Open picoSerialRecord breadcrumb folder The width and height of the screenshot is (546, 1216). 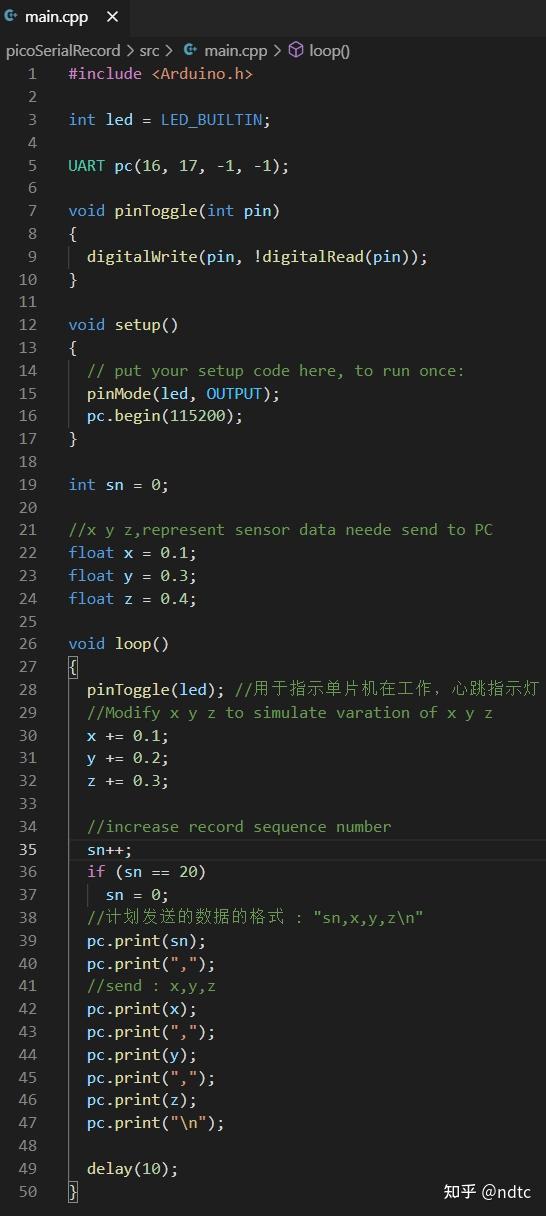63,50
